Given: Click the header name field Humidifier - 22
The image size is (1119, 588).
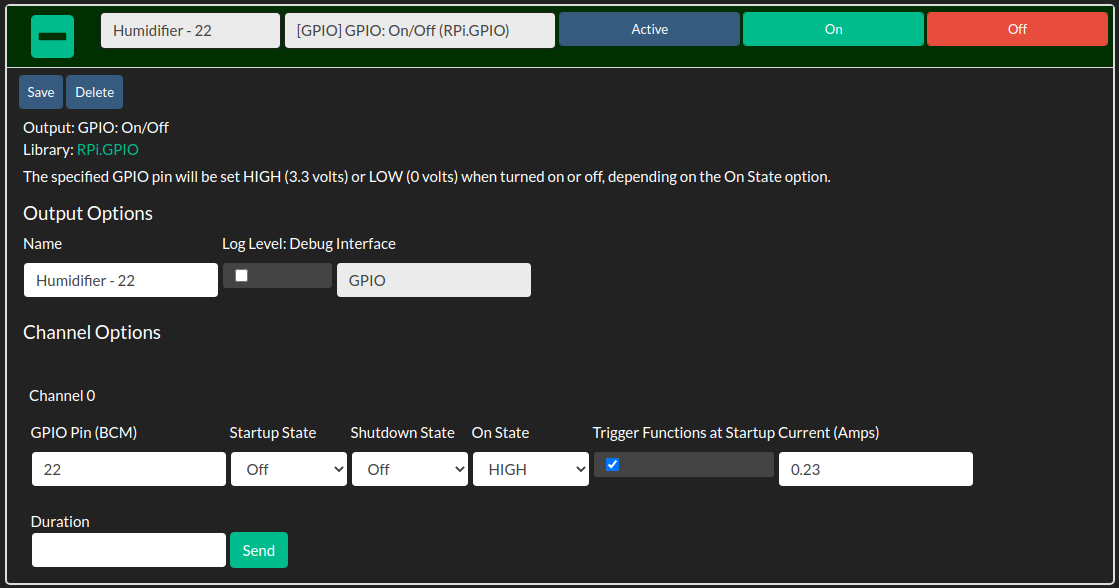Looking at the screenshot, I should coord(191,31).
